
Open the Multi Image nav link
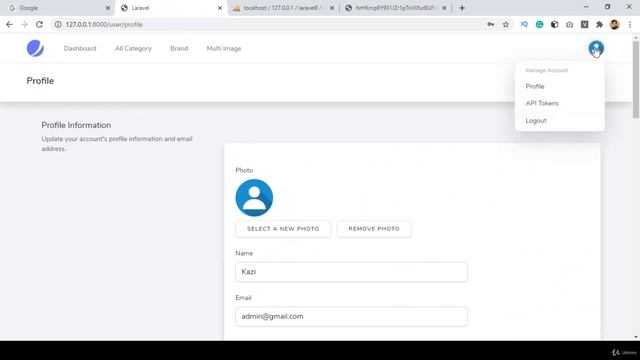click(x=224, y=48)
